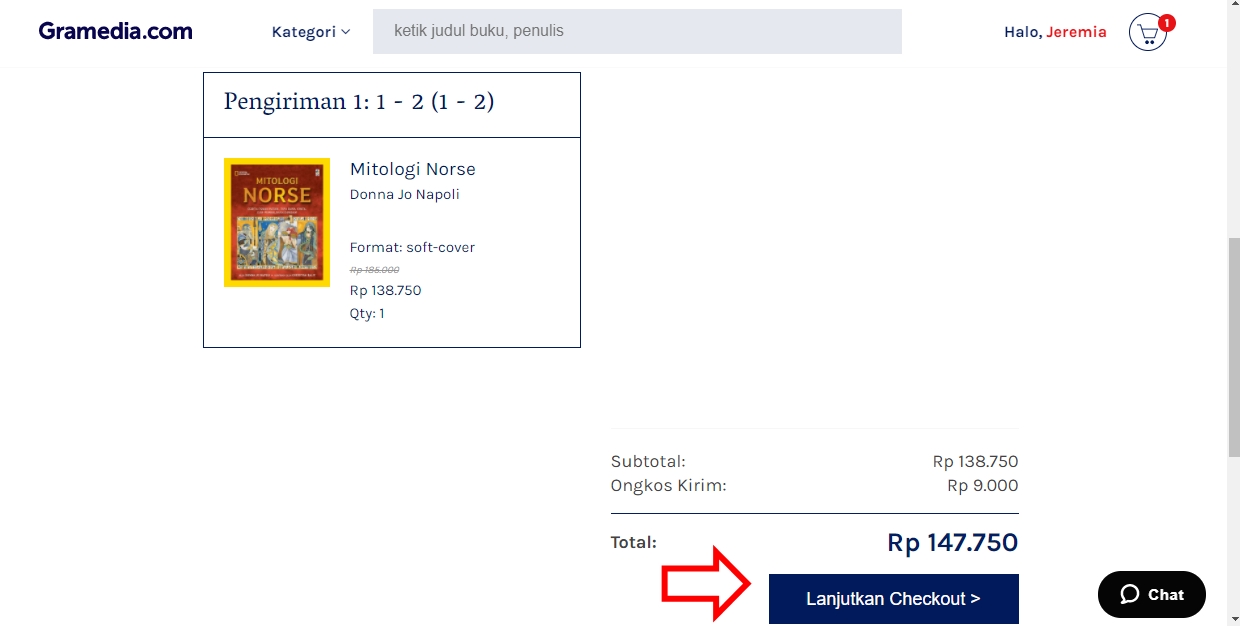This screenshot has height=626, width=1240.
Task: Expand the Kategori dropdown menu
Action: click(311, 32)
